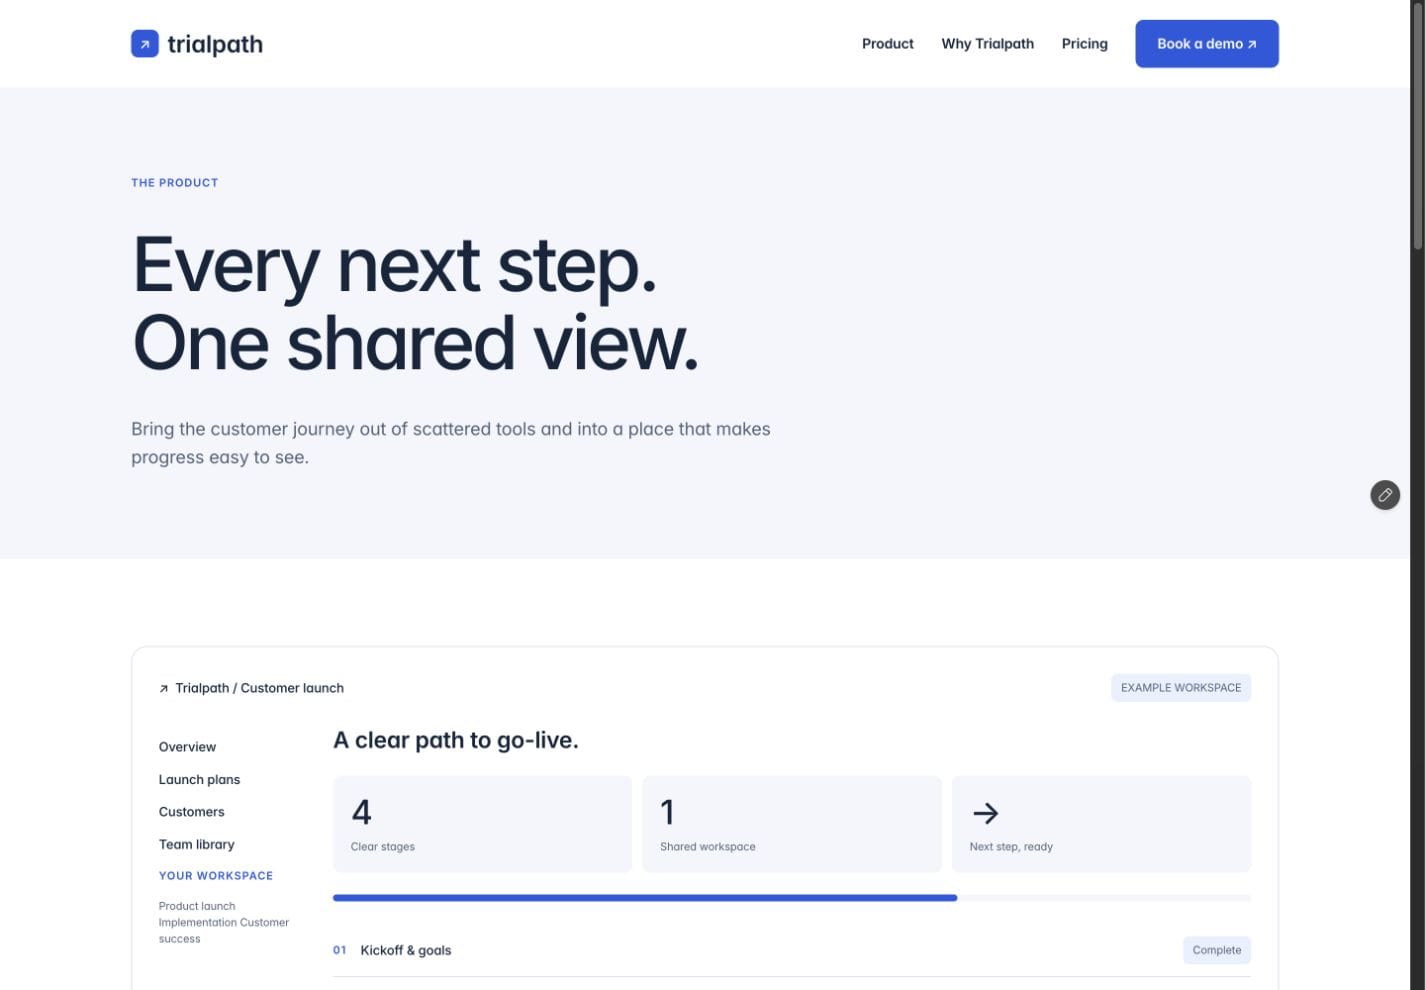
Task: Click the Product launch Implementation Customer success text
Action: click(x=224, y=923)
